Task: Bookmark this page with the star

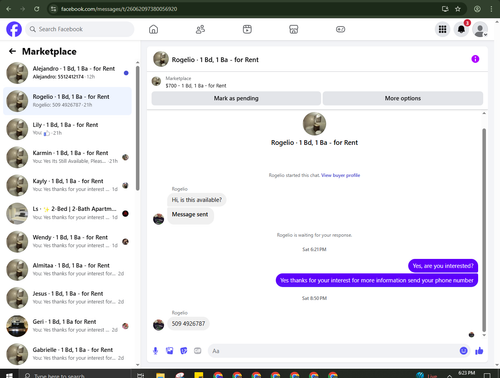Action: [x=458, y=9]
